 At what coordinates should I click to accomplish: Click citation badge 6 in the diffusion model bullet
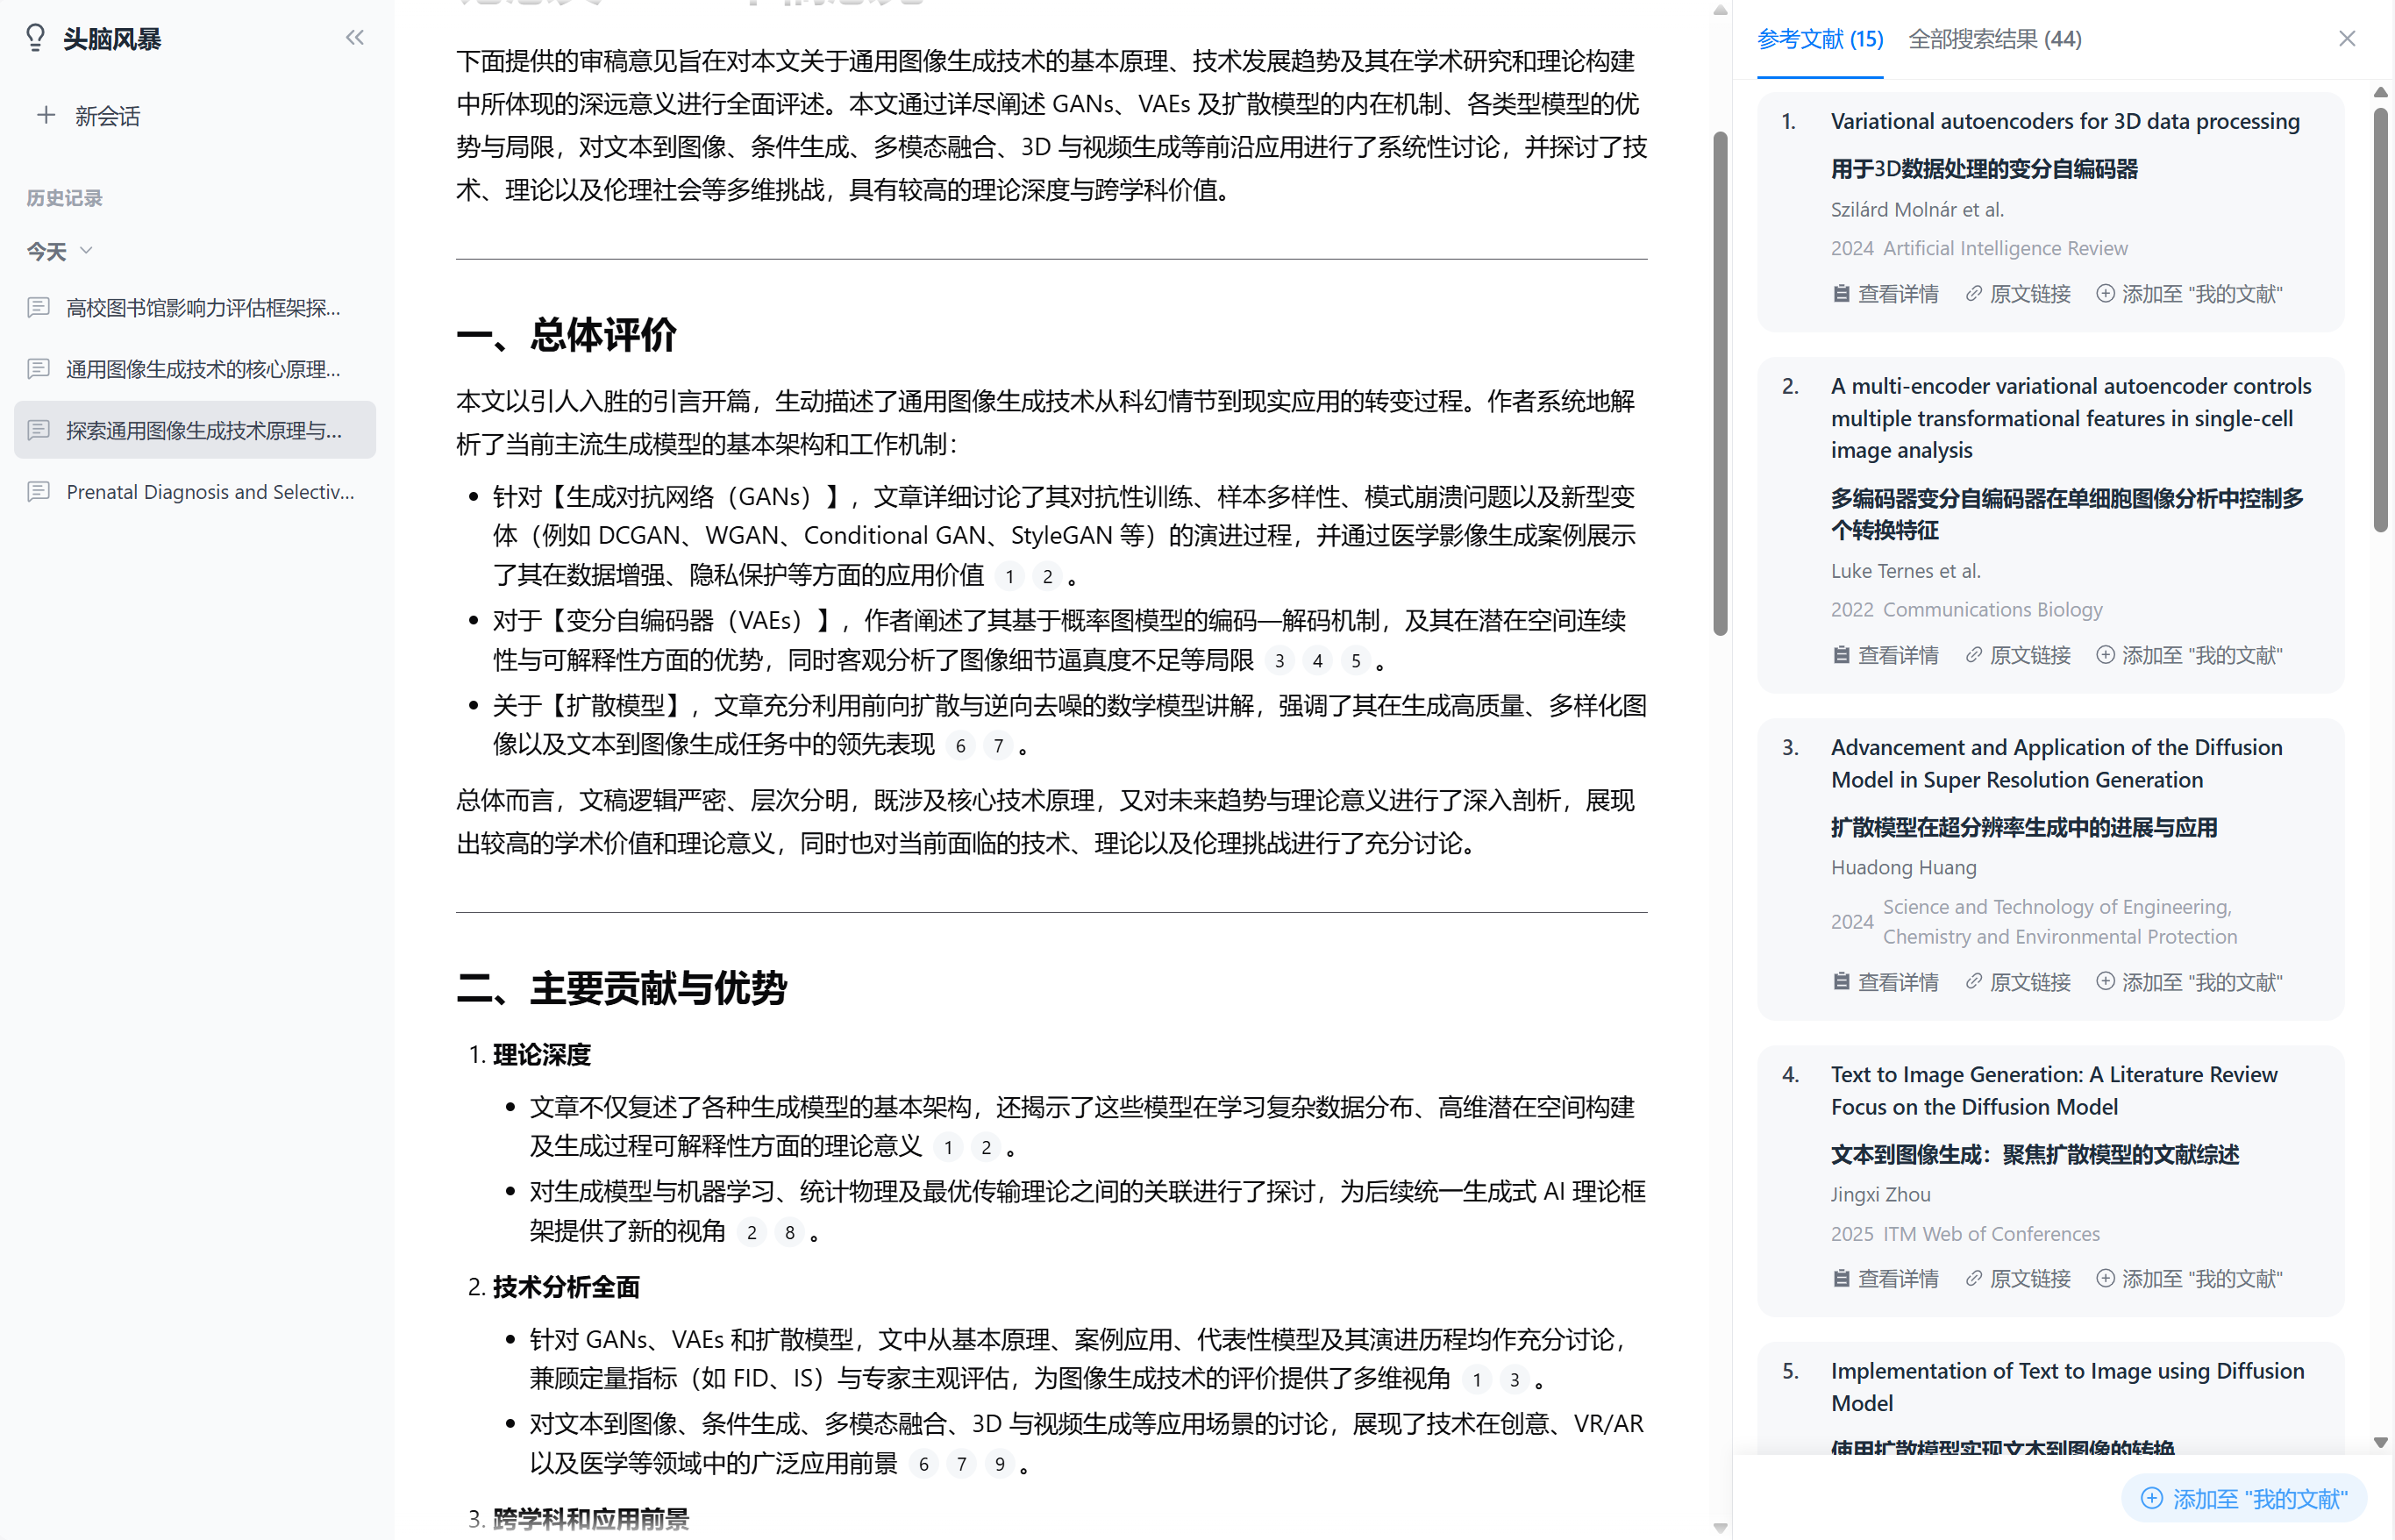tap(960, 745)
